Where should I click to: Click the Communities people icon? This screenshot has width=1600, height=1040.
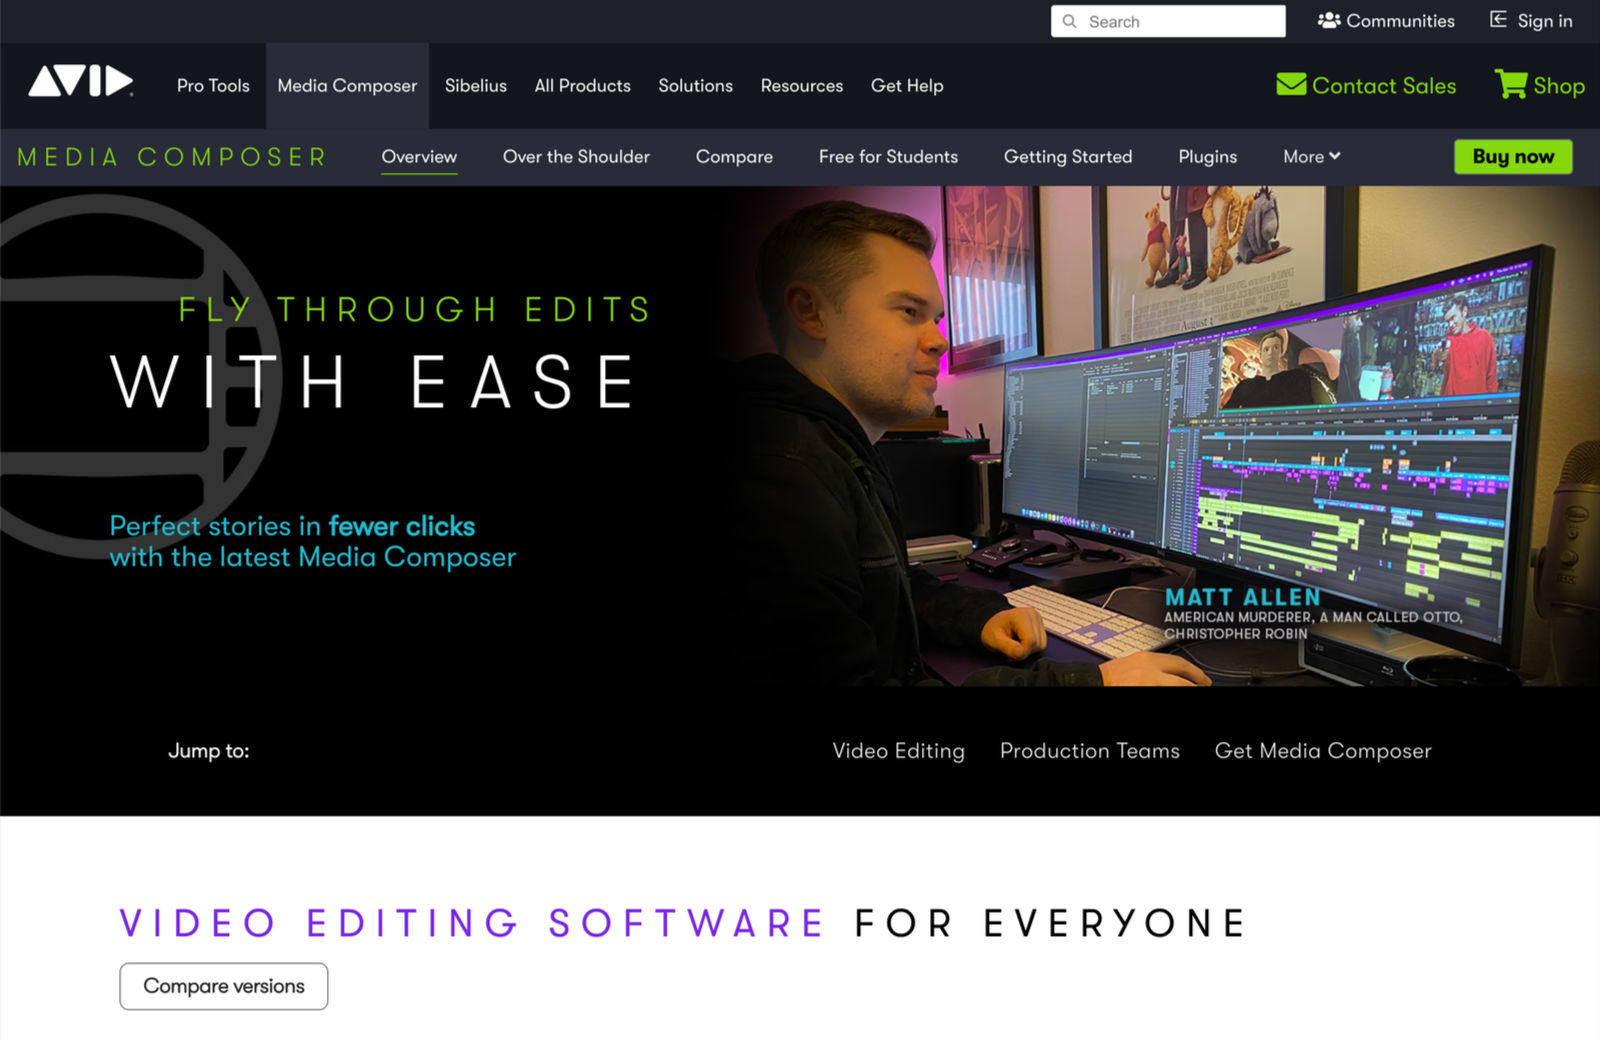point(1329,20)
